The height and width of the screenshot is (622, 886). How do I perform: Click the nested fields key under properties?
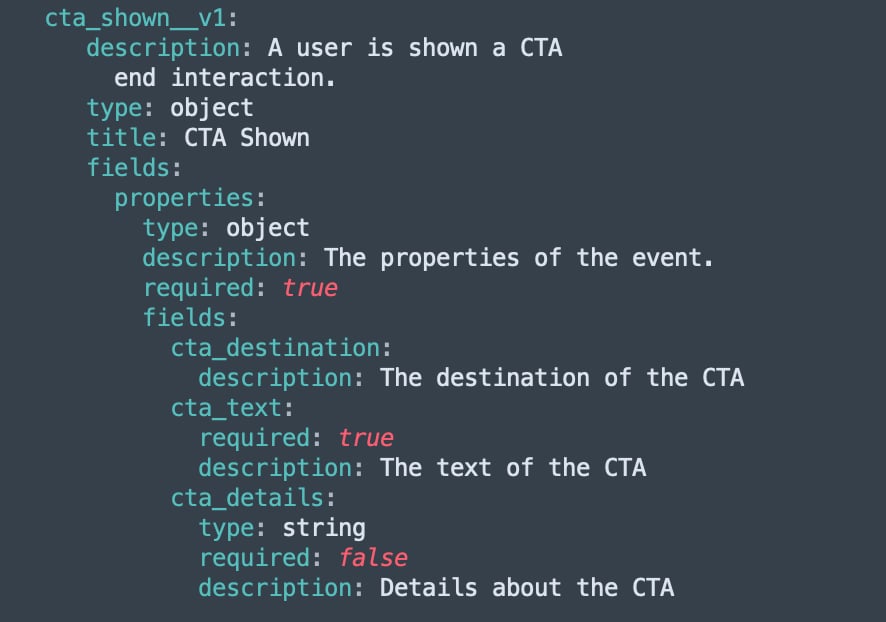click(184, 318)
